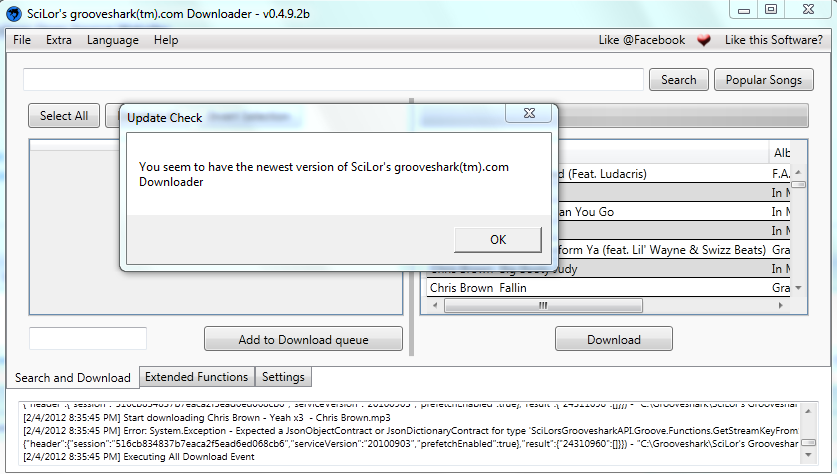Click the red heart icon
This screenshot has width=837, height=474.
[x=704, y=40]
